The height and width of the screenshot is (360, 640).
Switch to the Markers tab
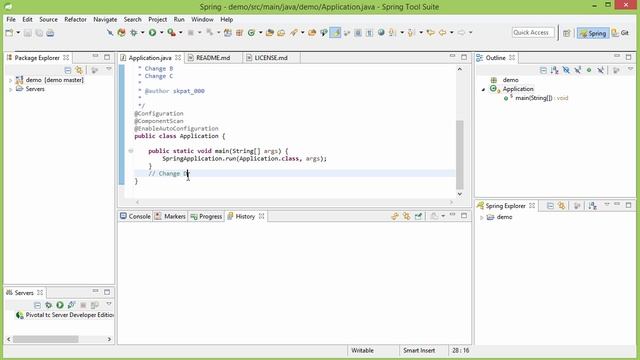point(170,216)
